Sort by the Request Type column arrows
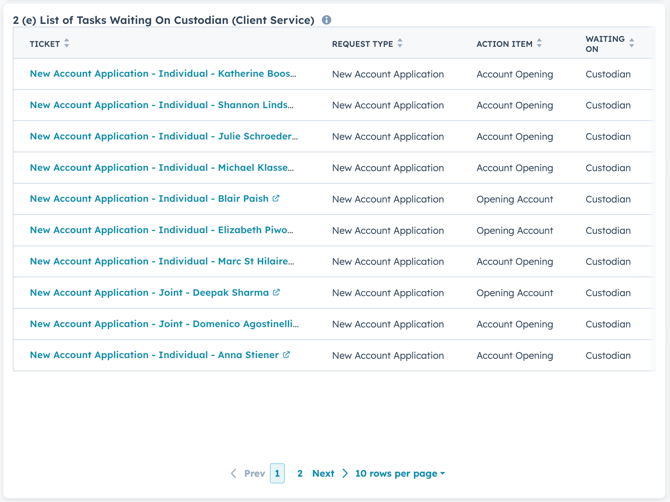 point(400,43)
